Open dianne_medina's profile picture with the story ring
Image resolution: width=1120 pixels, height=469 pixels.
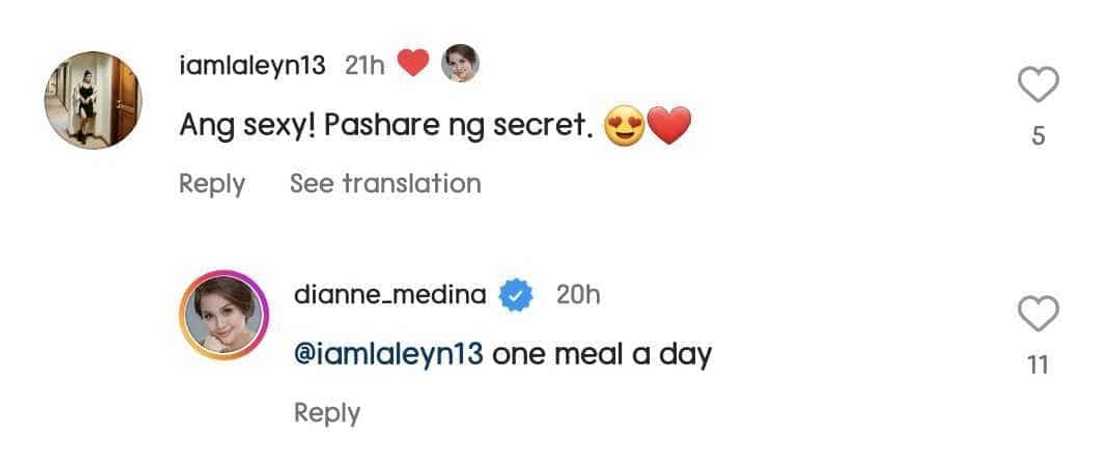coord(225,327)
